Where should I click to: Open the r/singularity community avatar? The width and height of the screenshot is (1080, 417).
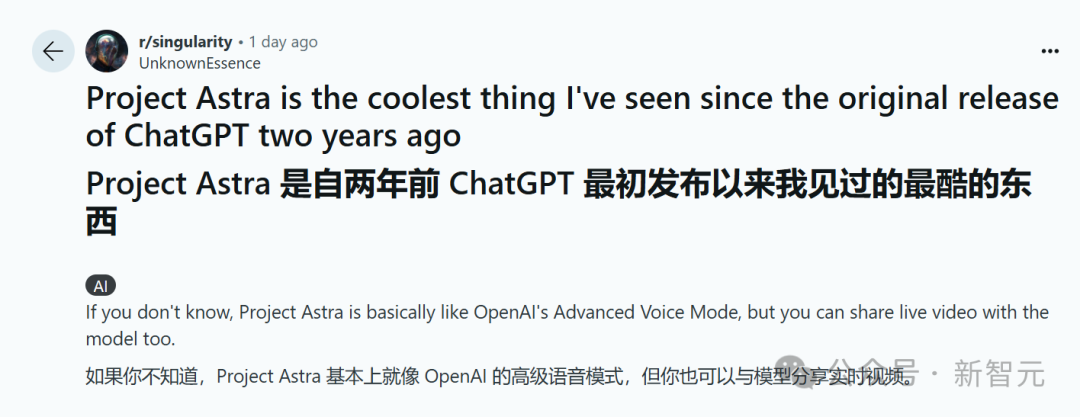[107, 52]
